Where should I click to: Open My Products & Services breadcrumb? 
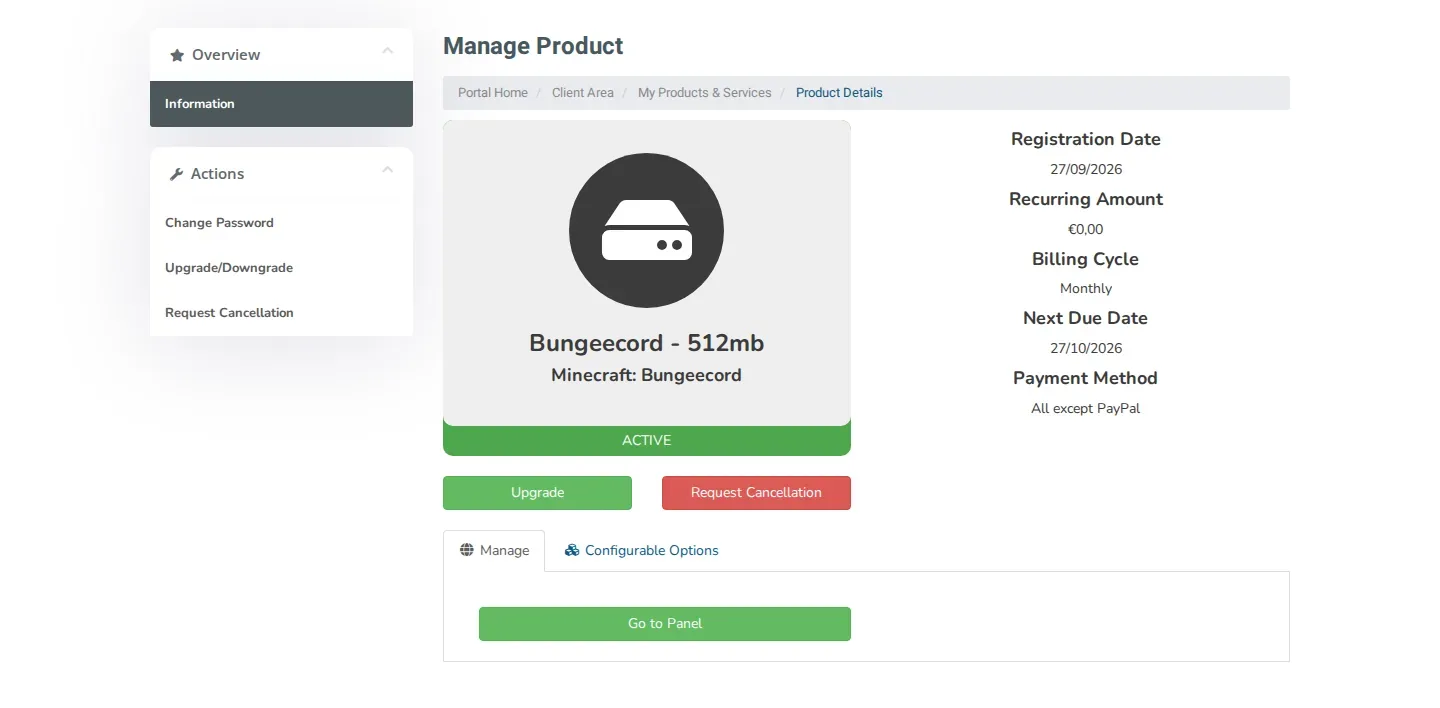705,93
